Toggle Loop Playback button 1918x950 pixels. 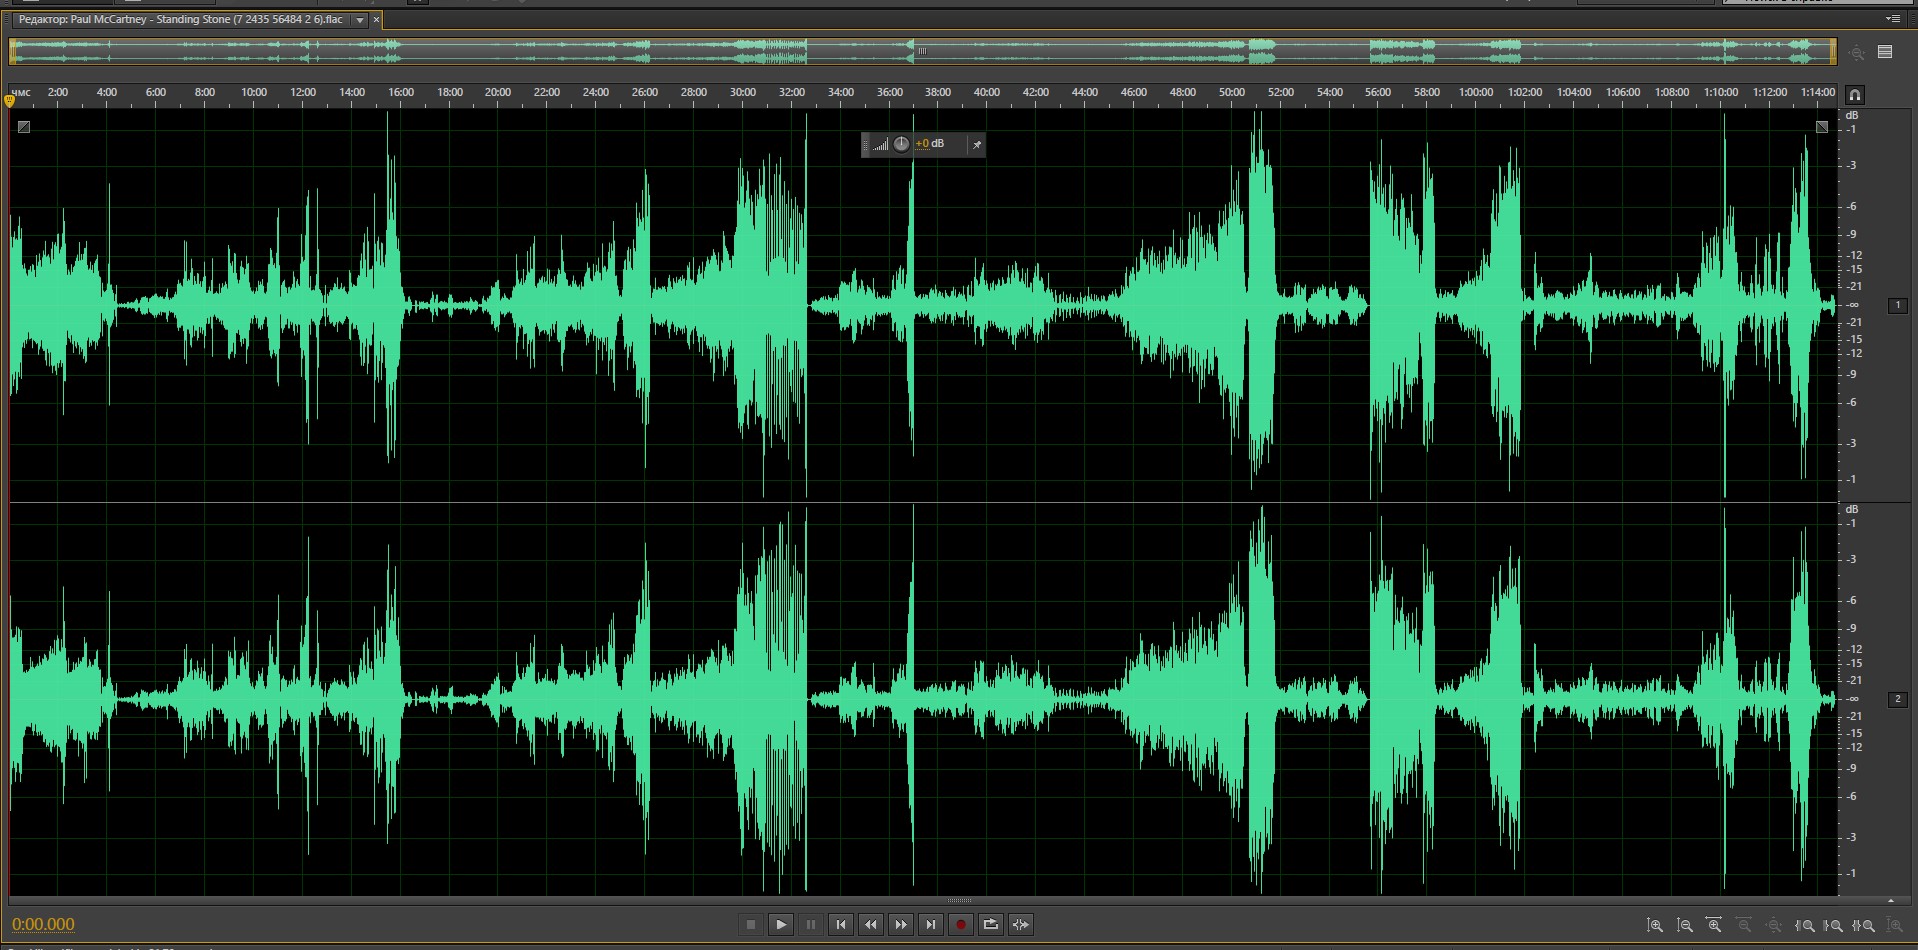(990, 925)
